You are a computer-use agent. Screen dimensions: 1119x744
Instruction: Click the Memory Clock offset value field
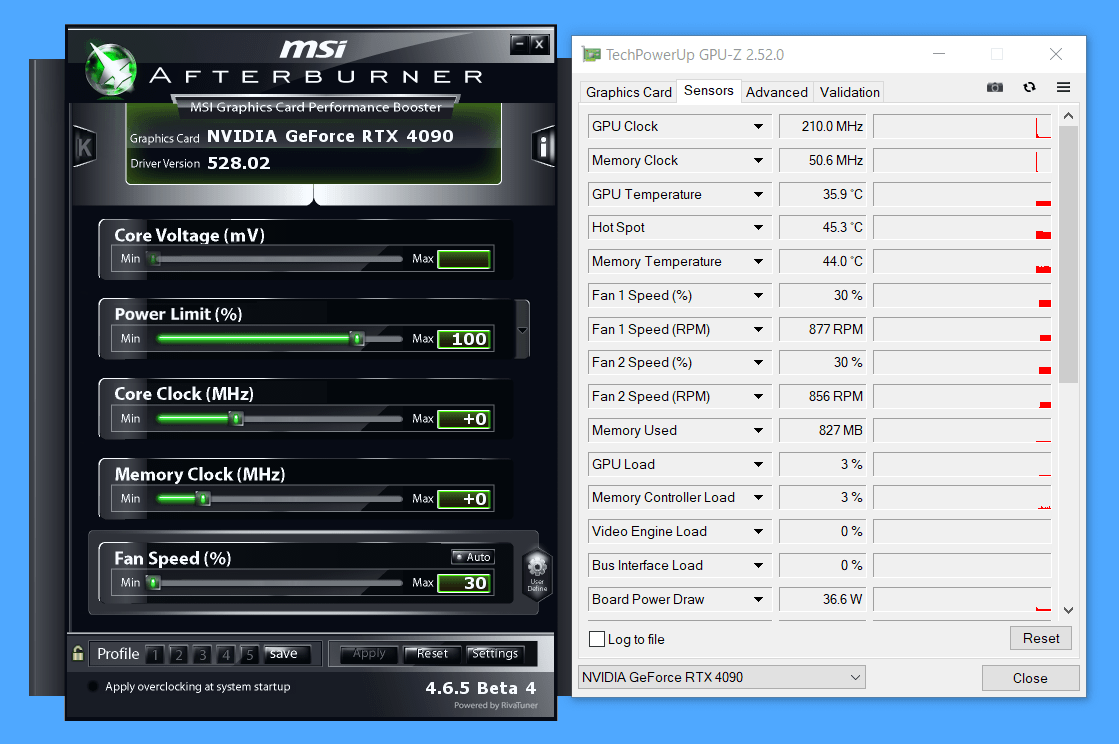point(464,499)
